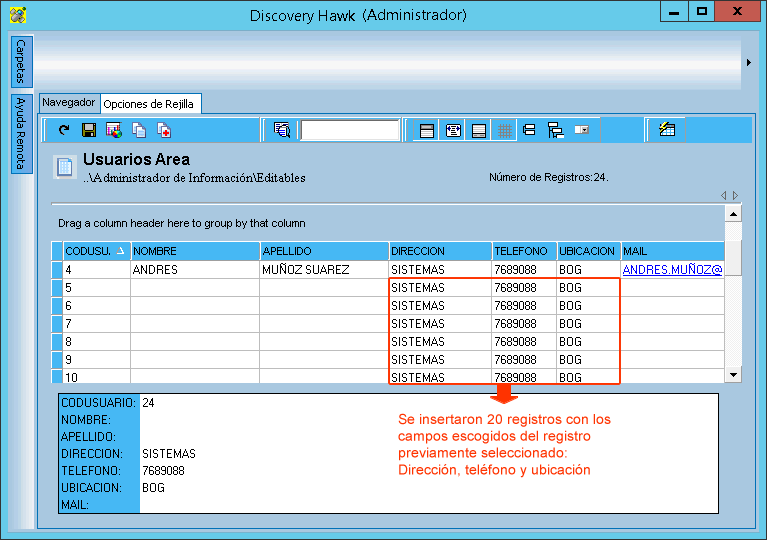
Task: Click the copy record icon
Action: tap(139, 130)
